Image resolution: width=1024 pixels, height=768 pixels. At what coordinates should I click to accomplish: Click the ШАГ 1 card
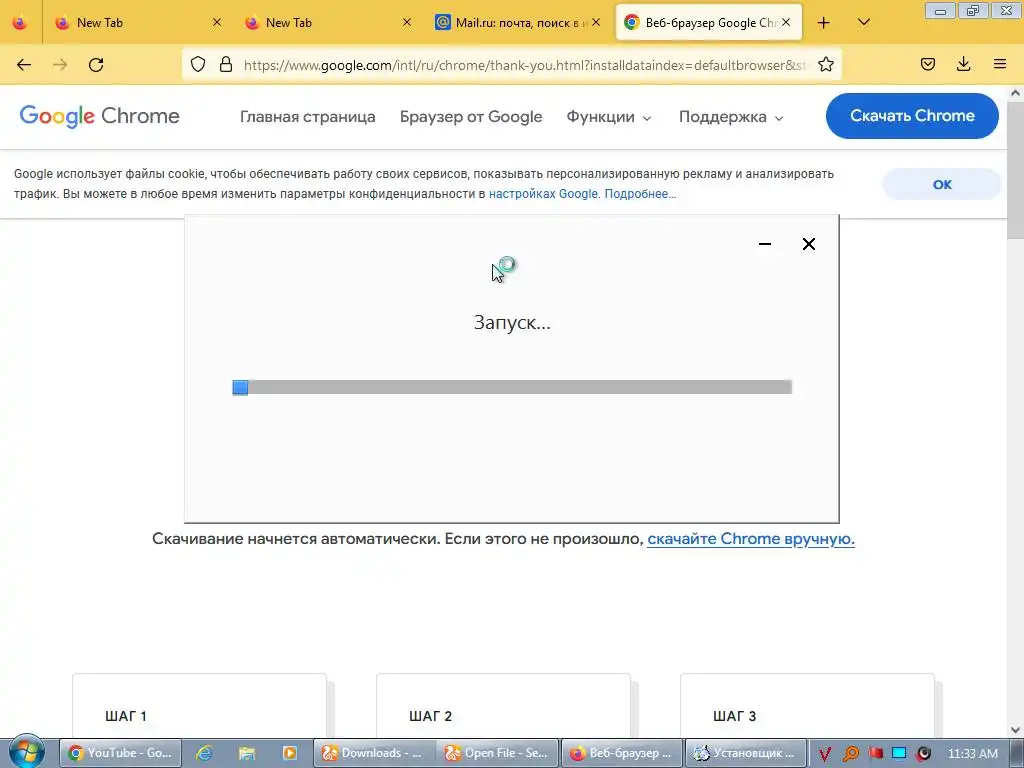point(199,706)
